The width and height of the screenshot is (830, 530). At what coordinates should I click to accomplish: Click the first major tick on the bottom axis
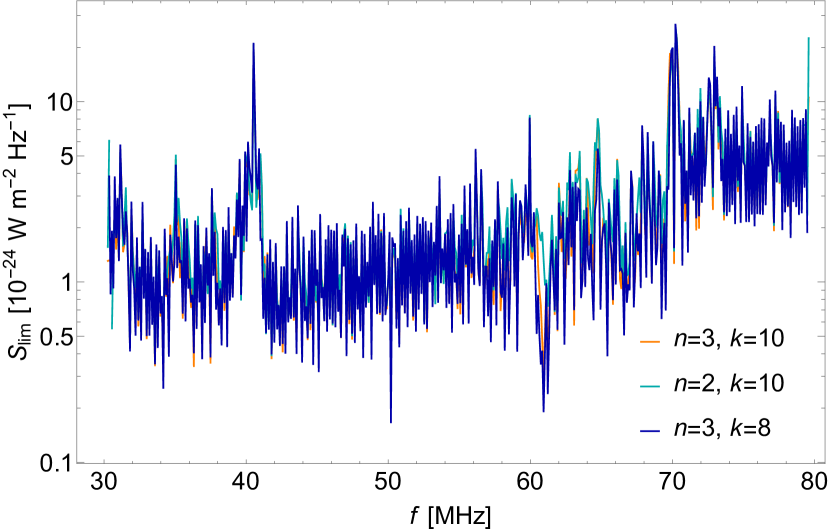104,461
